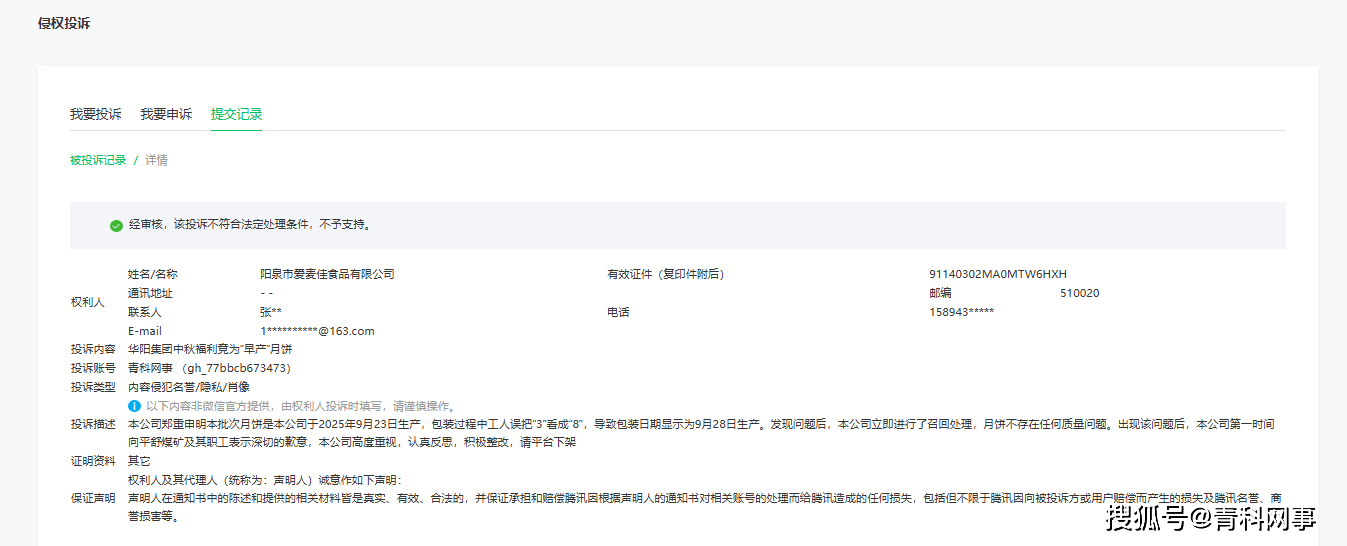Click the review result message 不予支持

[x=250, y=226]
